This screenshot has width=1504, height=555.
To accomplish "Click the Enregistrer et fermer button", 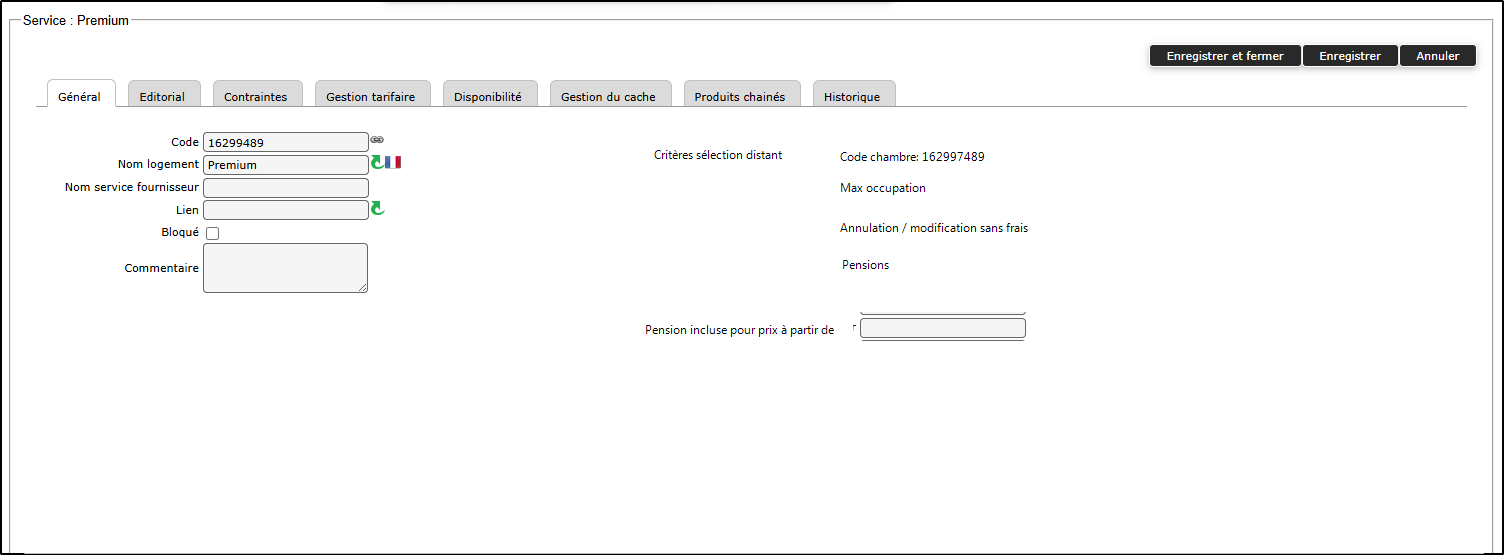I will pos(1224,56).
